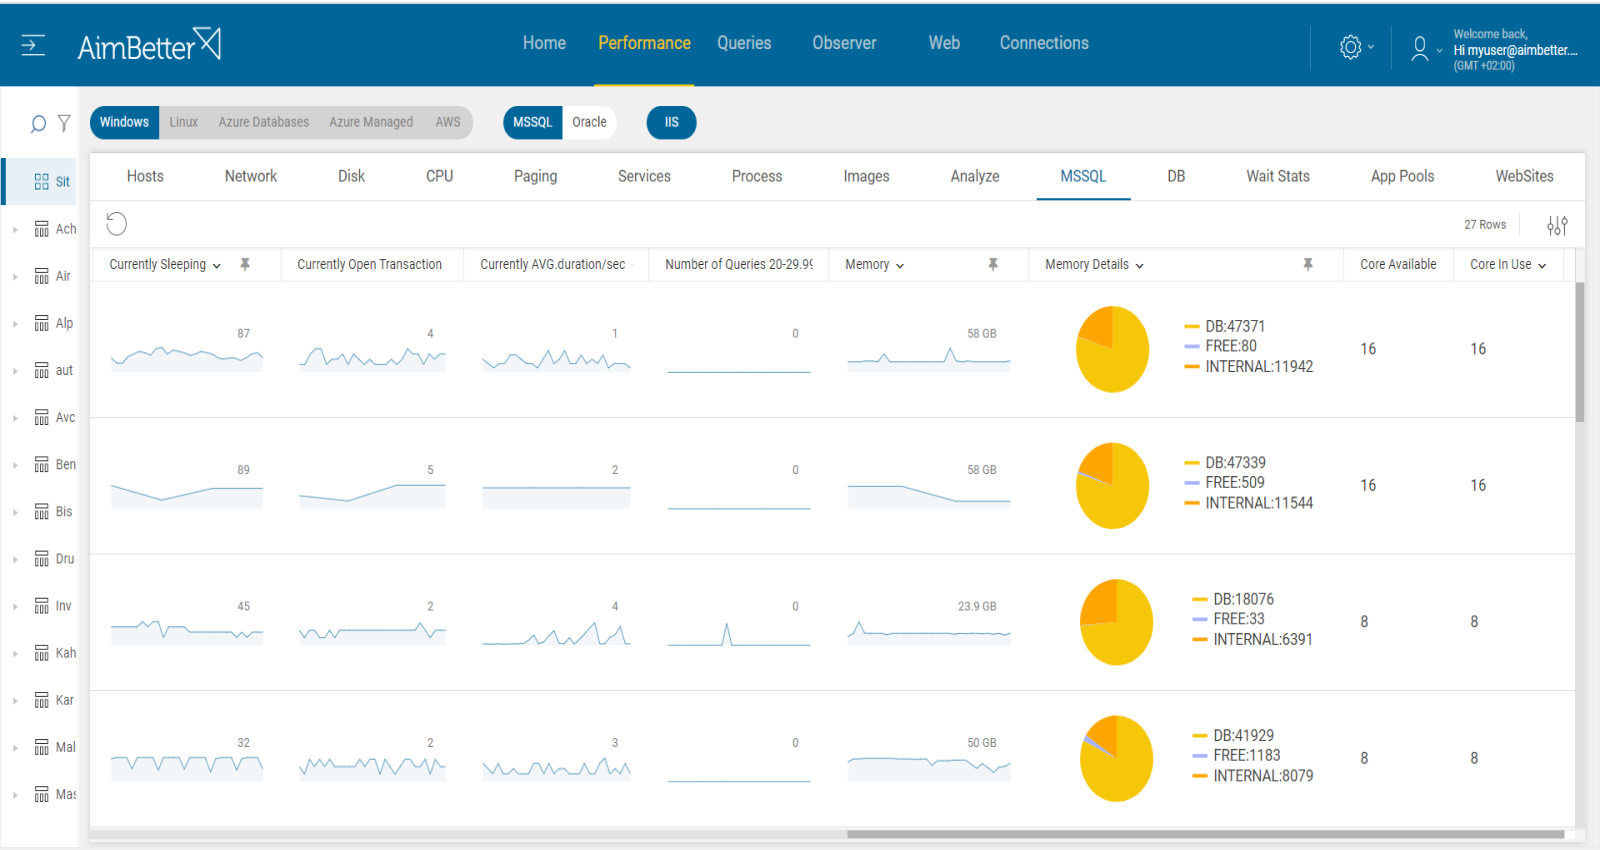
Task: Open Memory Details column dropdown
Action: 1139,266
